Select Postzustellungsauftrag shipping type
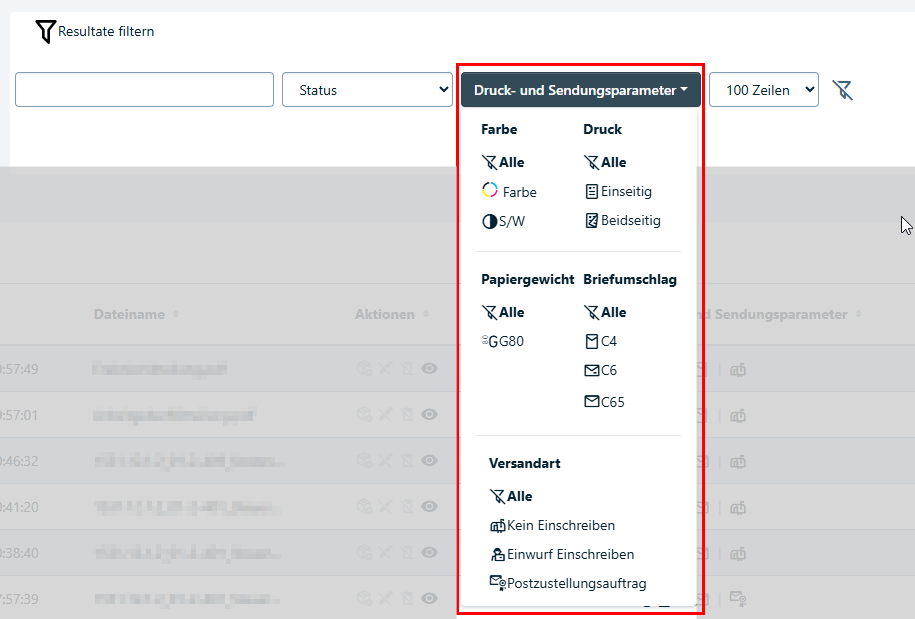 pyautogui.click(x=567, y=583)
